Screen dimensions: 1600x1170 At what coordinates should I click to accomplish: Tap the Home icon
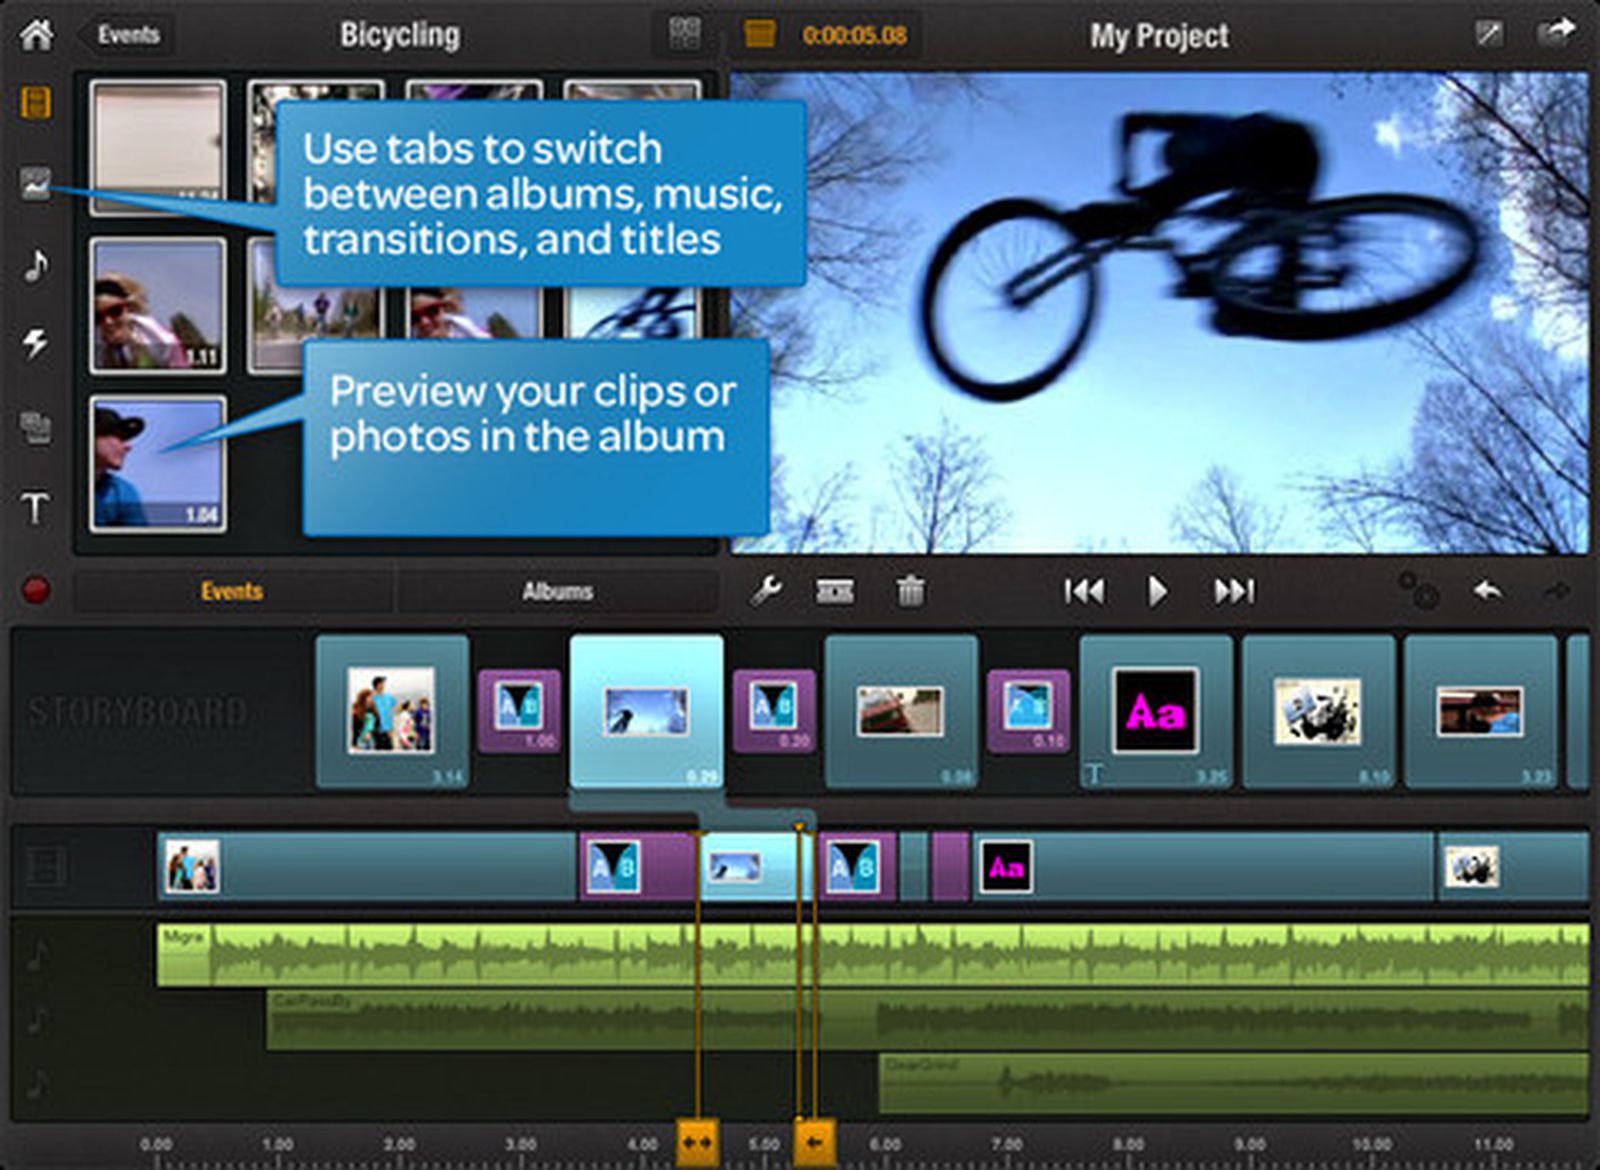[x=37, y=34]
